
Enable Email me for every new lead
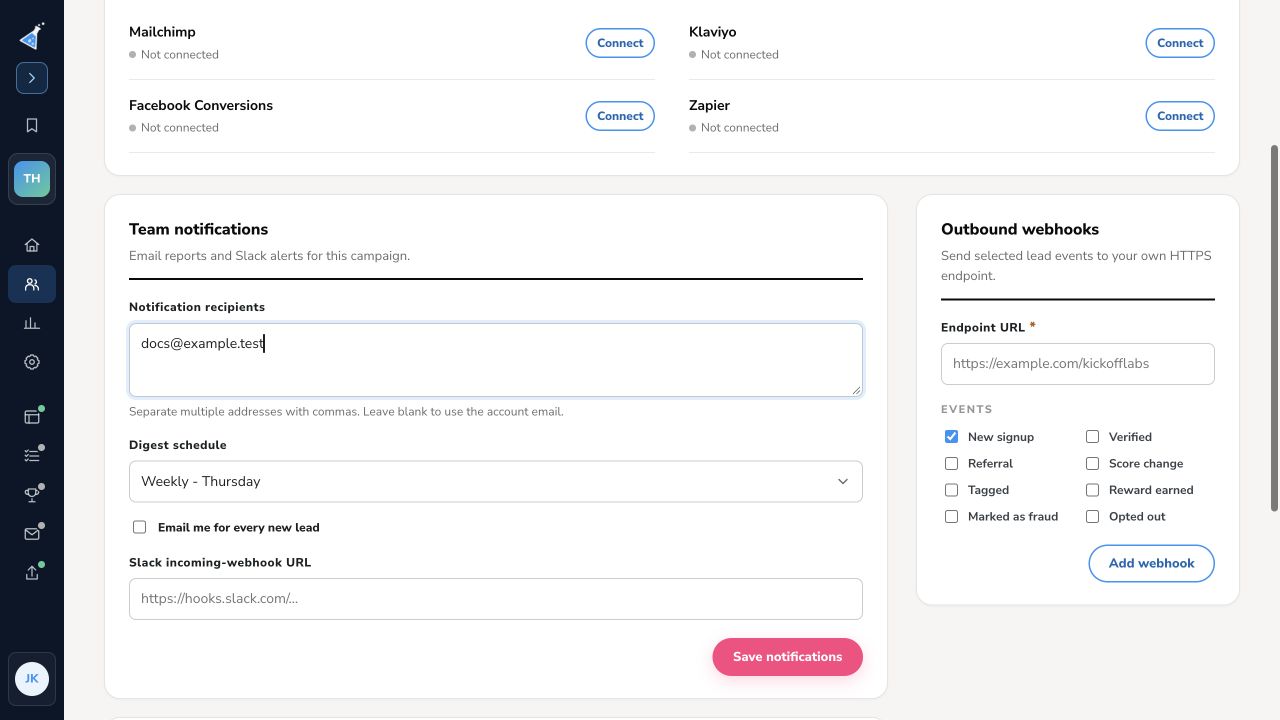[140, 527]
